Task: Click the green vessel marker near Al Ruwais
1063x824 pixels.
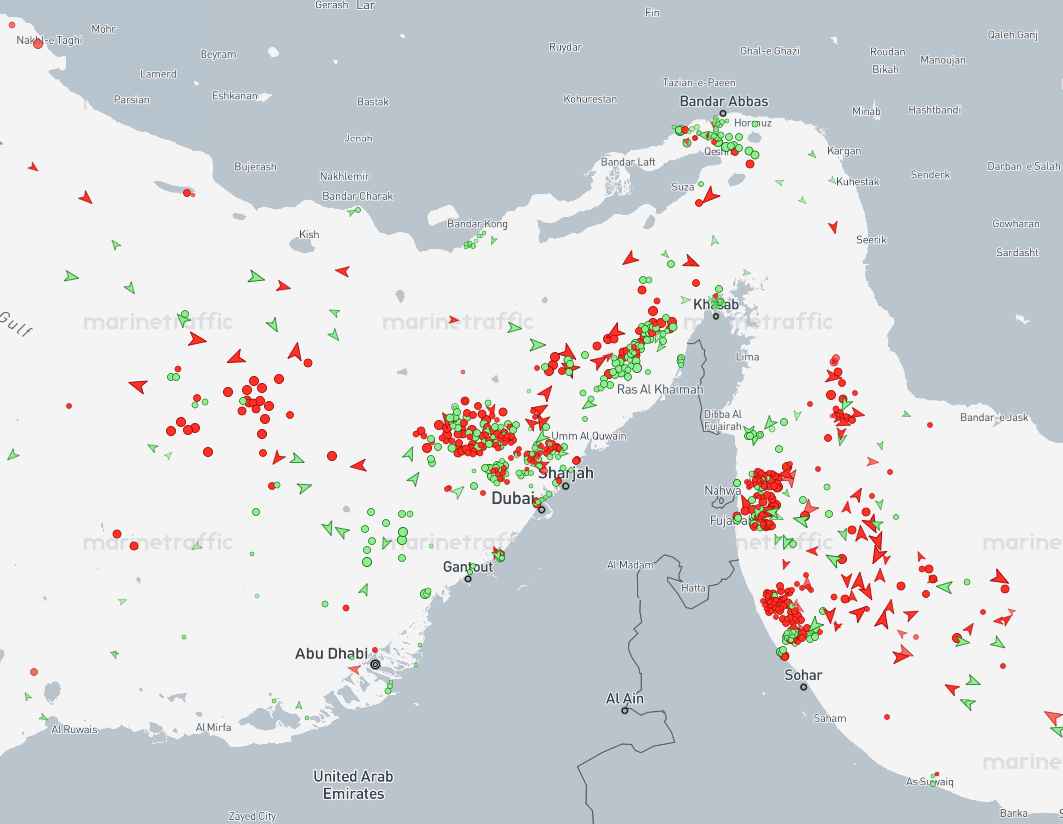Action: 42,718
